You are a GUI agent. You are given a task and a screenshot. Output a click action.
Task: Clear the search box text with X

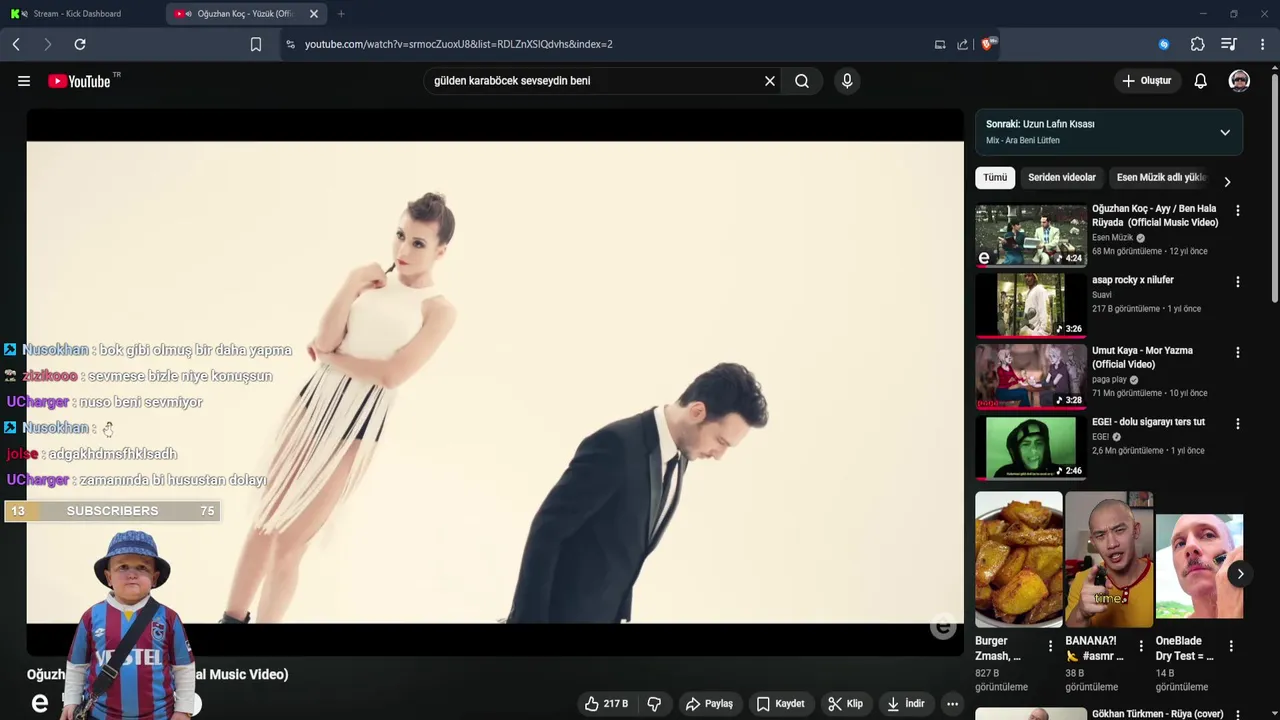click(x=770, y=81)
